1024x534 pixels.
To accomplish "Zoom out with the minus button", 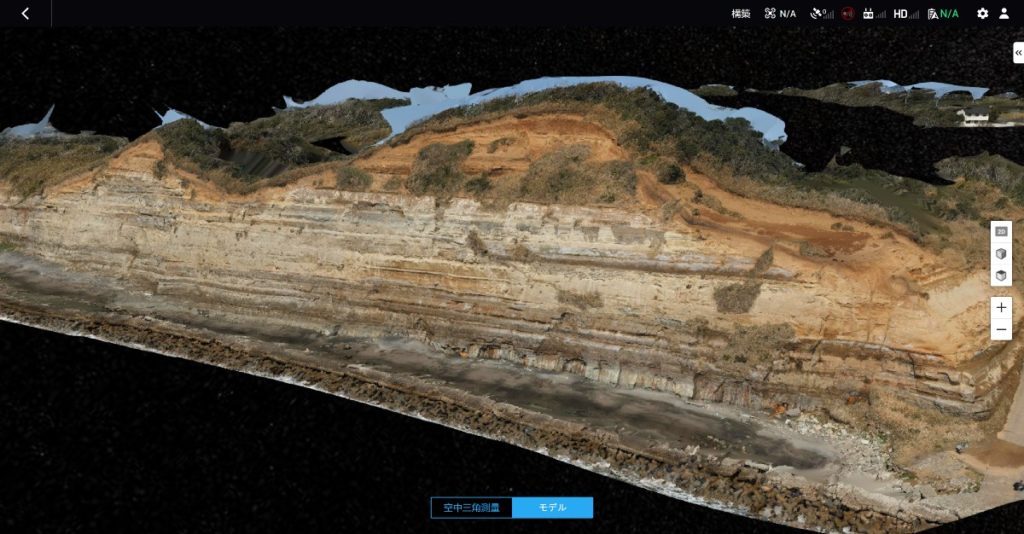I will click(1001, 330).
